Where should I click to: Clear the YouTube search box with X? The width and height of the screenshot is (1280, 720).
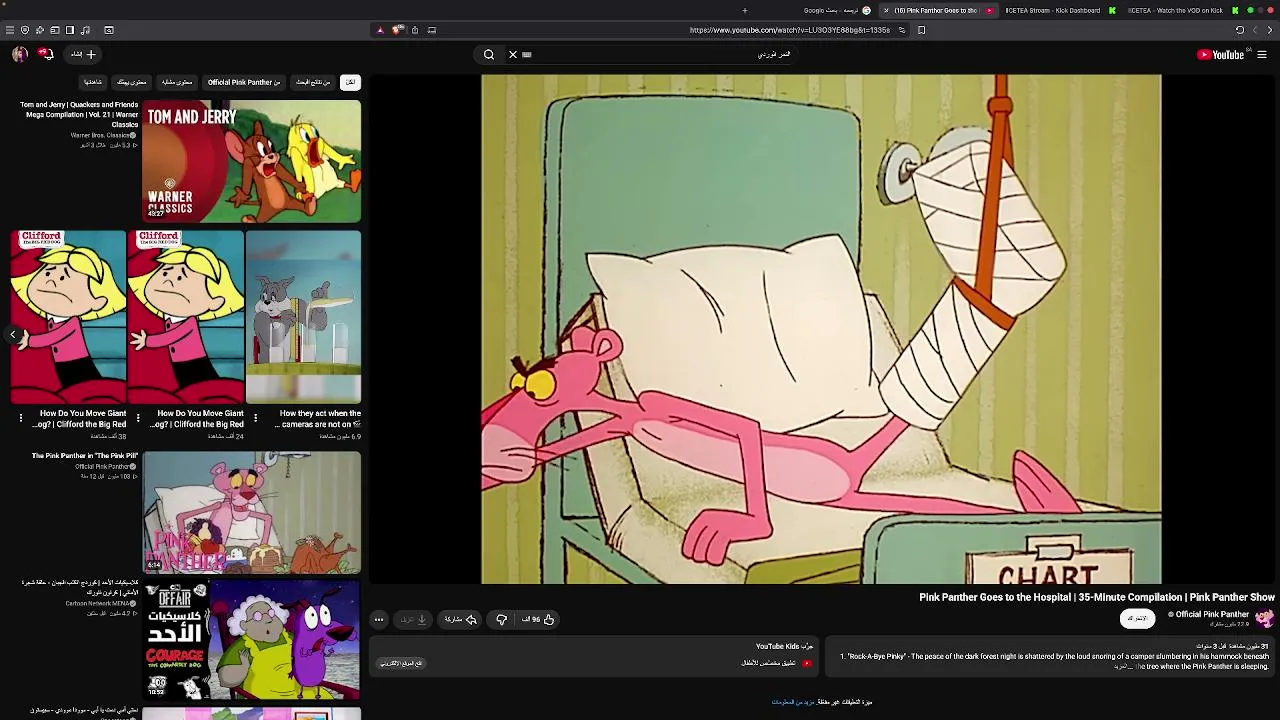(x=513, y=55)
